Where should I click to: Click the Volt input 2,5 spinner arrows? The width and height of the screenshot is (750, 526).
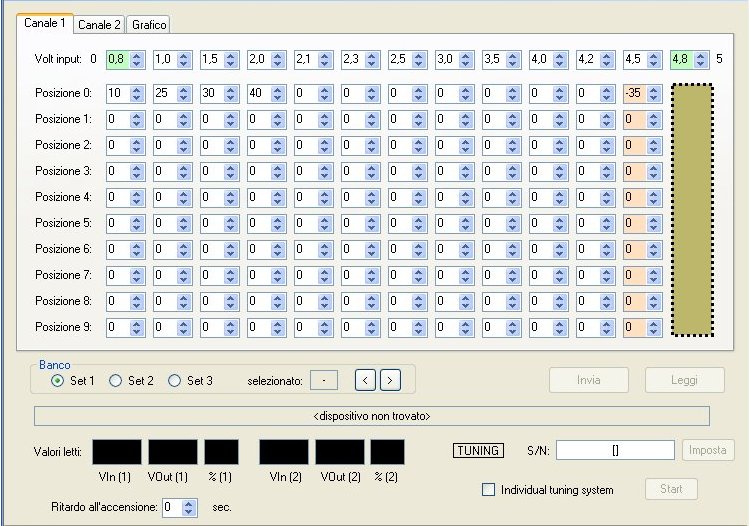coord(419,59)
